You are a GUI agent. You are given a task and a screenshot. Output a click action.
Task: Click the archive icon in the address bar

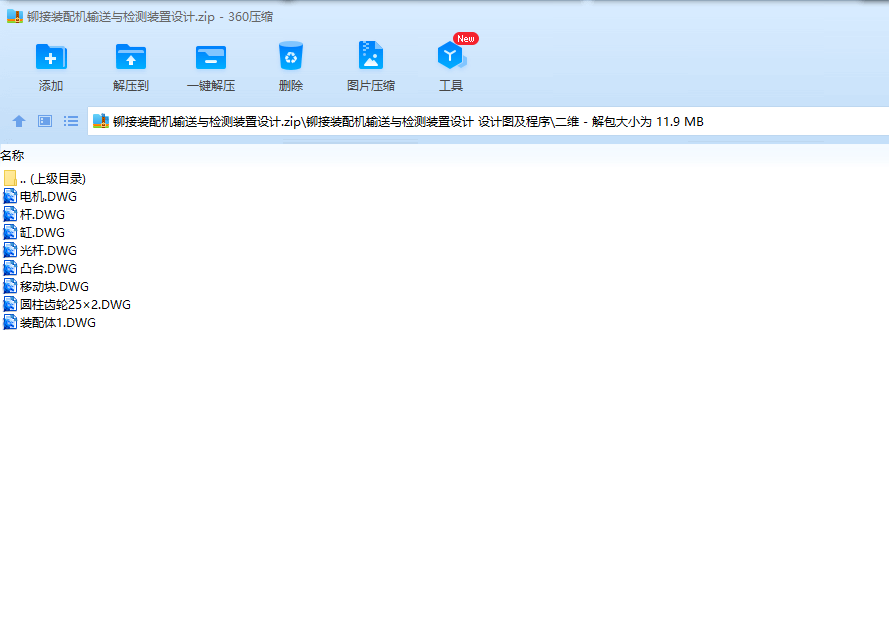coord(101,121)
